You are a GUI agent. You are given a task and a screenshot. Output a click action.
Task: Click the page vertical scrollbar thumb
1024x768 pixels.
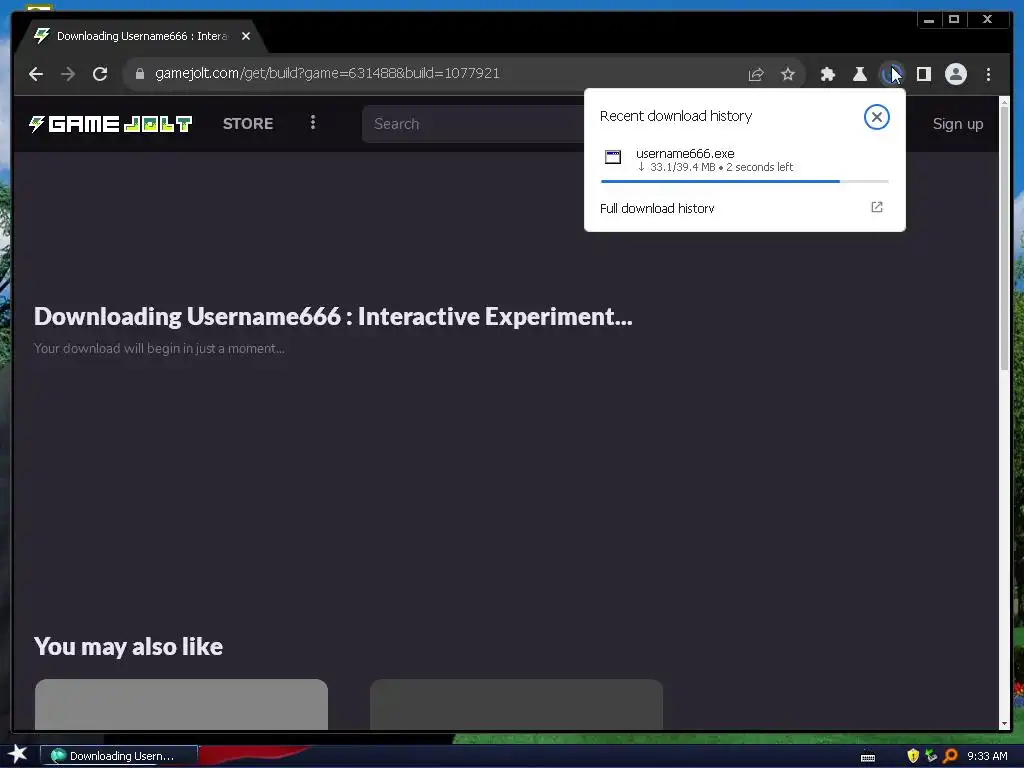tap(1004, 238)
